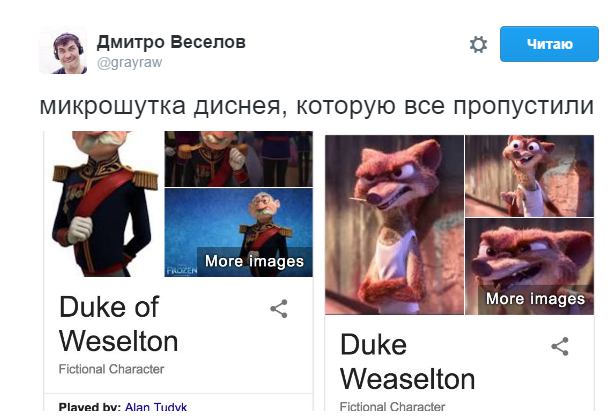Viewport: 611px width, 417px height.
Task: Share the Duke of Weselton card
Action: tap(279, 309)
